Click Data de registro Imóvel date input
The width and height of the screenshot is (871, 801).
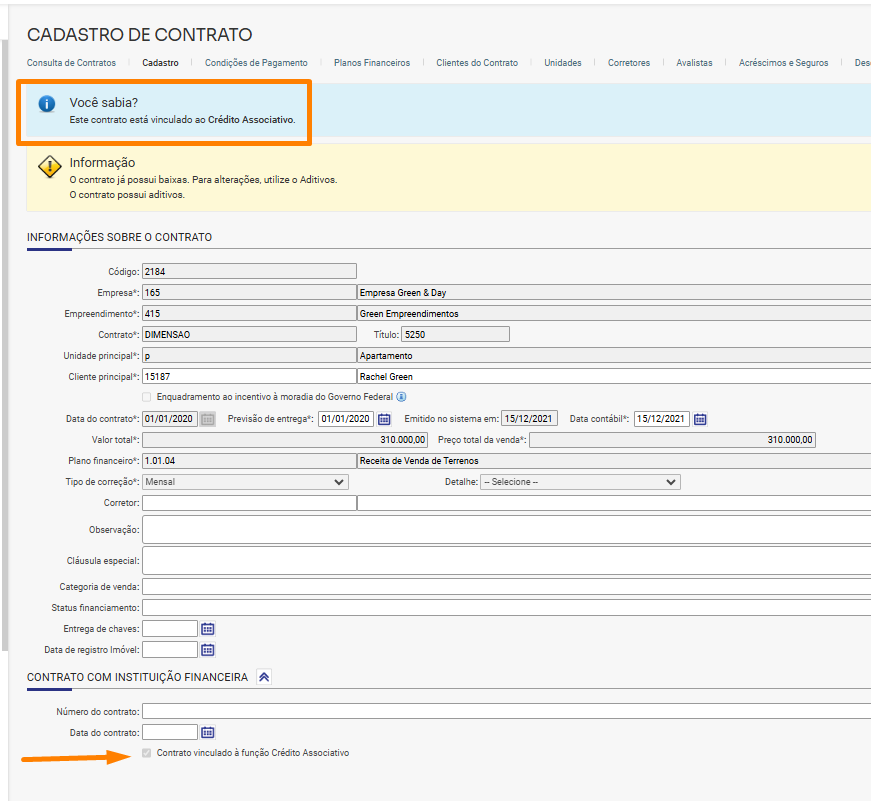[x=170, y=649]
